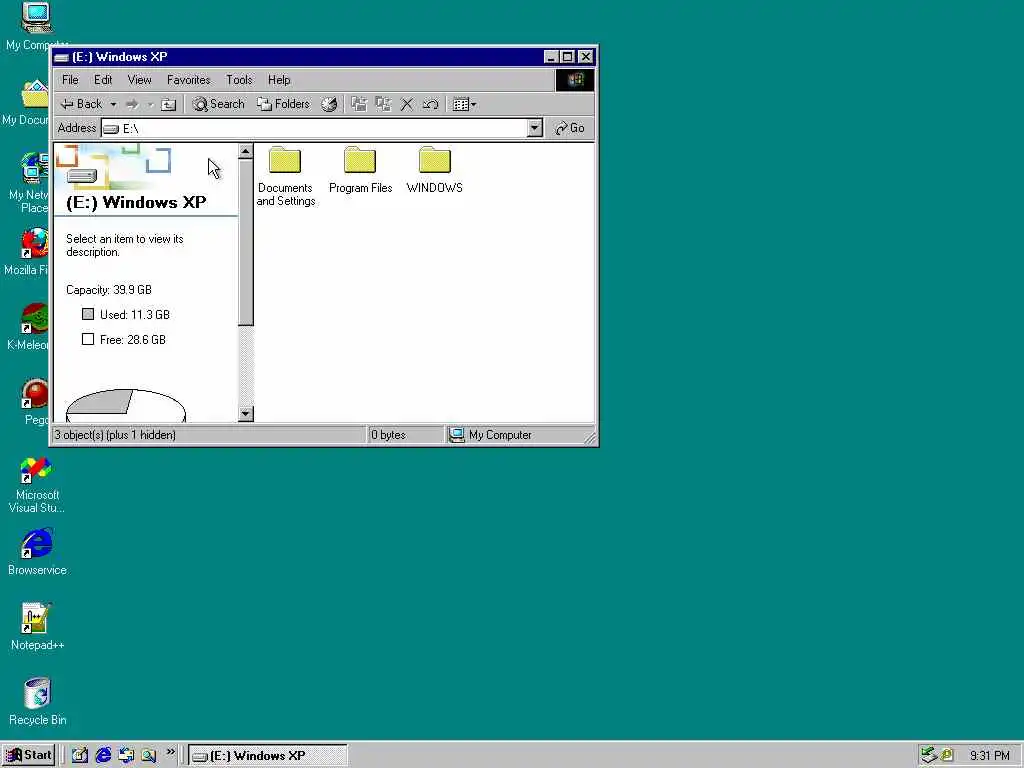Click the Copy To toolbar icon
Image resolution: width=1024 pixels, height=768 pixels.
(x=383, y=104)
